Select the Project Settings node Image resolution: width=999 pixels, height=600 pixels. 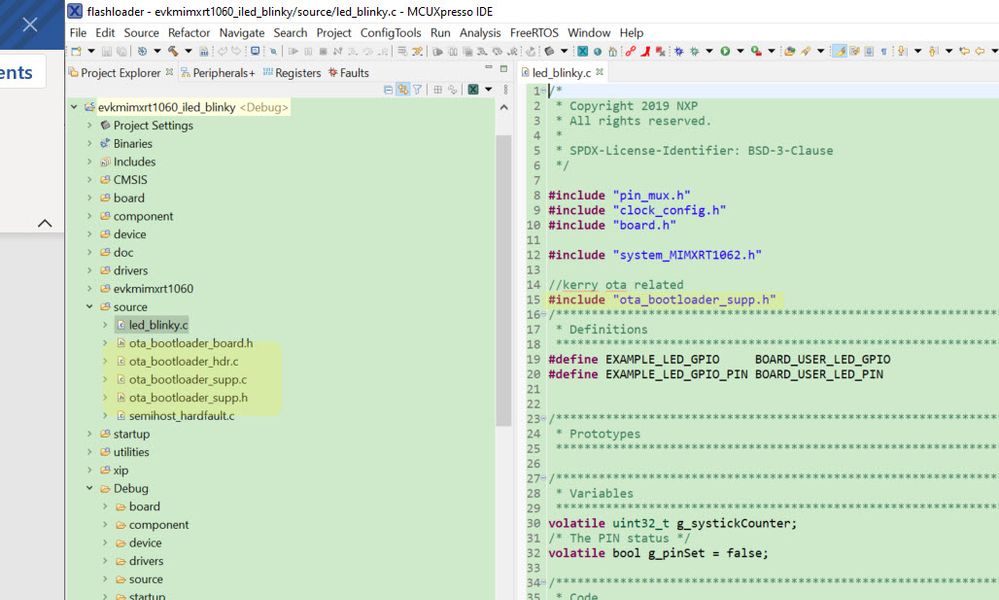[x=147, y=125]
